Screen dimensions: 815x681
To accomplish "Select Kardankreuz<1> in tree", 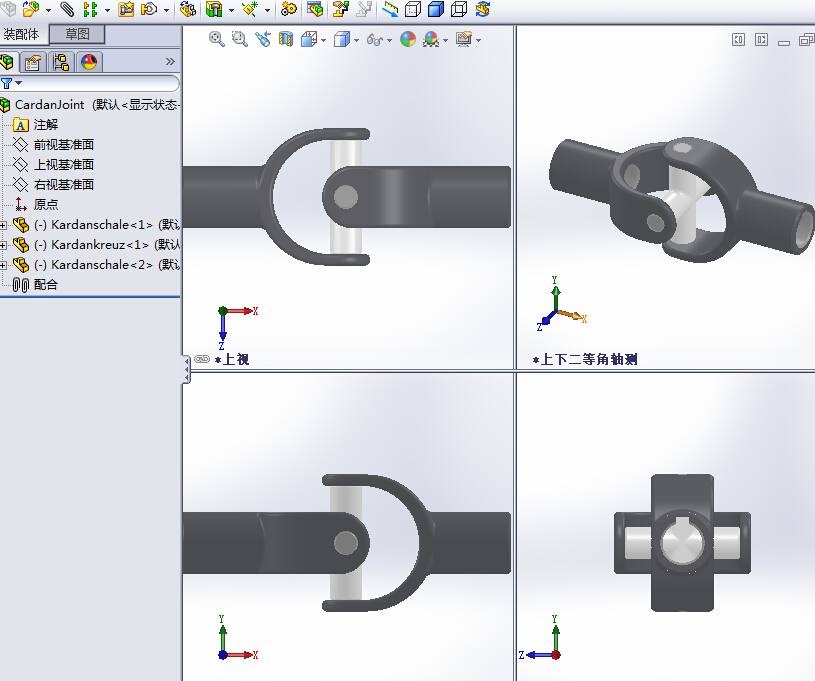I will coord(97,245).
